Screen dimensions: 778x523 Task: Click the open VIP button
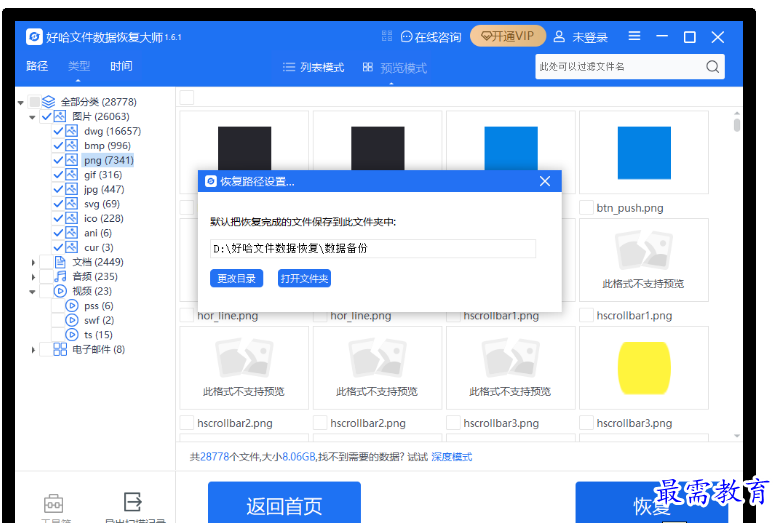[x=508, y=36]
